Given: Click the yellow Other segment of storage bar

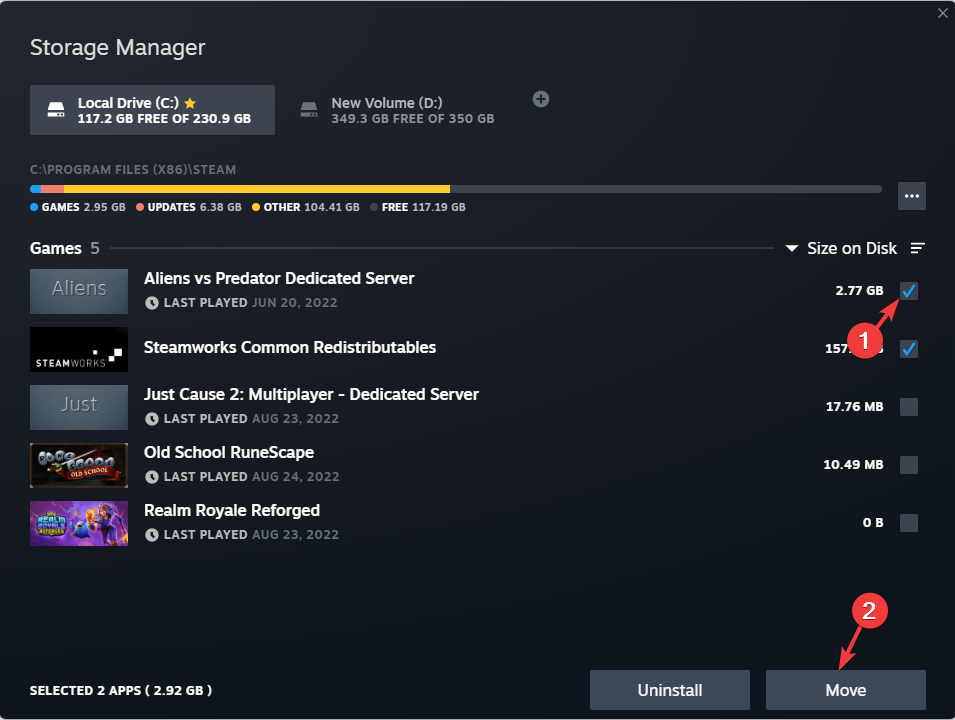Looking at the screenshot, I should coord(256,189).
